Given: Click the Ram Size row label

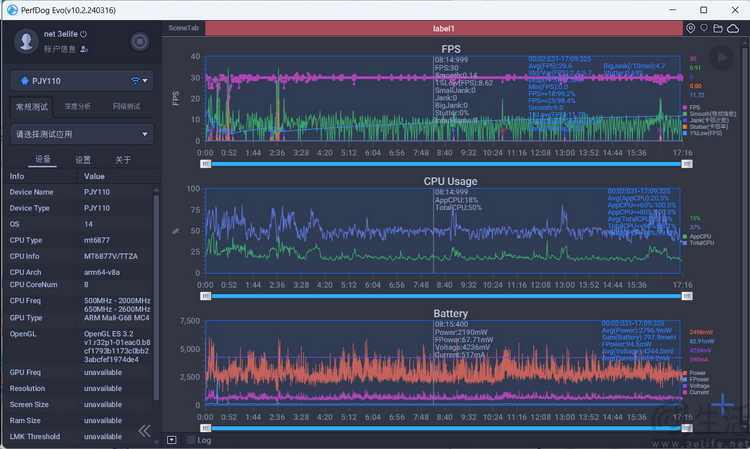Looking at the screenshot, I should click(x=25, y=420).
